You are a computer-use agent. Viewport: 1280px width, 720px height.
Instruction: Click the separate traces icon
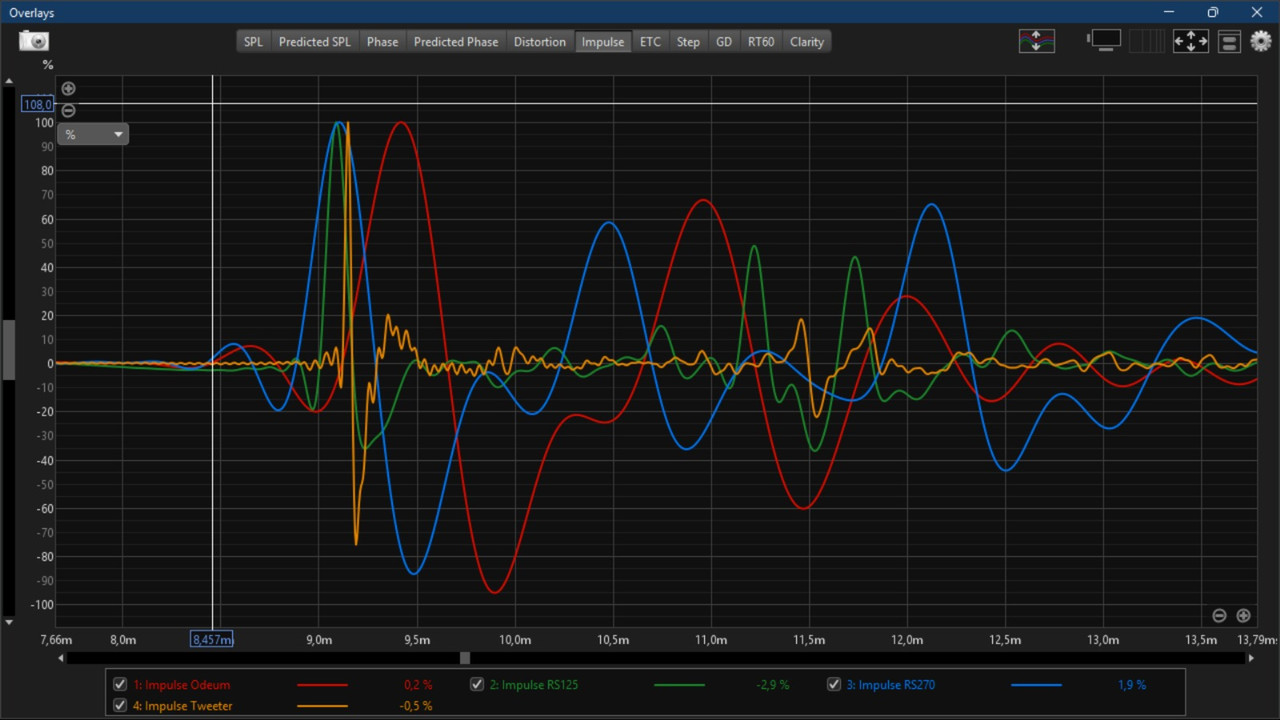pos(1036,41)
